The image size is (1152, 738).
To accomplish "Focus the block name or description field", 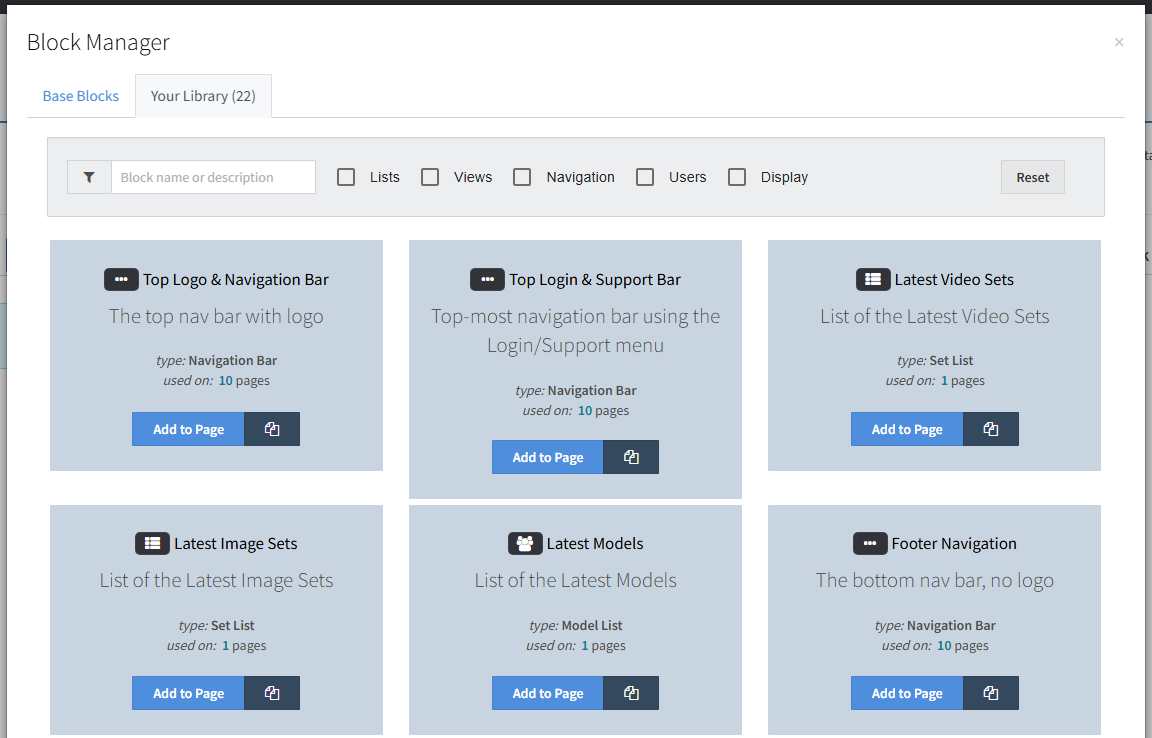I will pos(213,177).
